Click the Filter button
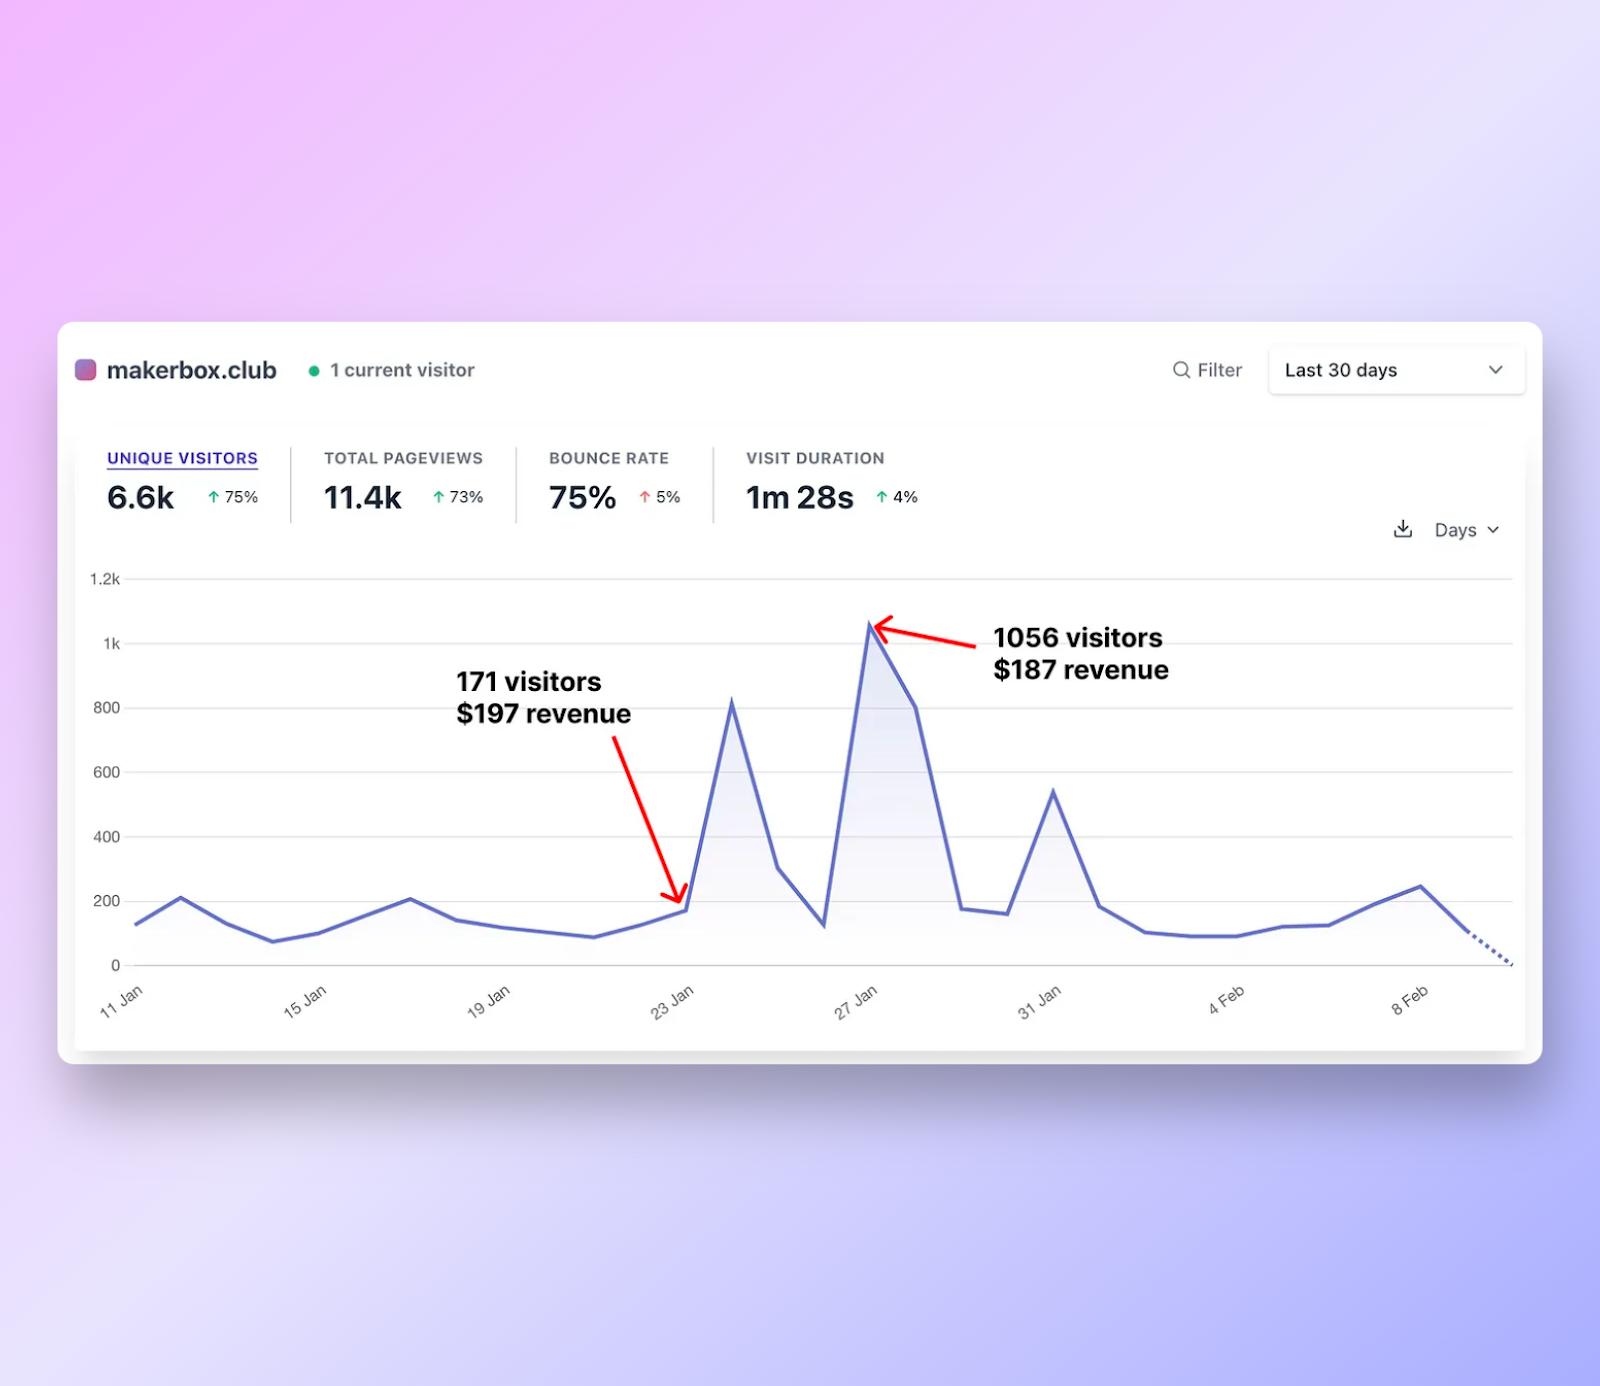1600x1386 pixels. tap(1207, 370)
